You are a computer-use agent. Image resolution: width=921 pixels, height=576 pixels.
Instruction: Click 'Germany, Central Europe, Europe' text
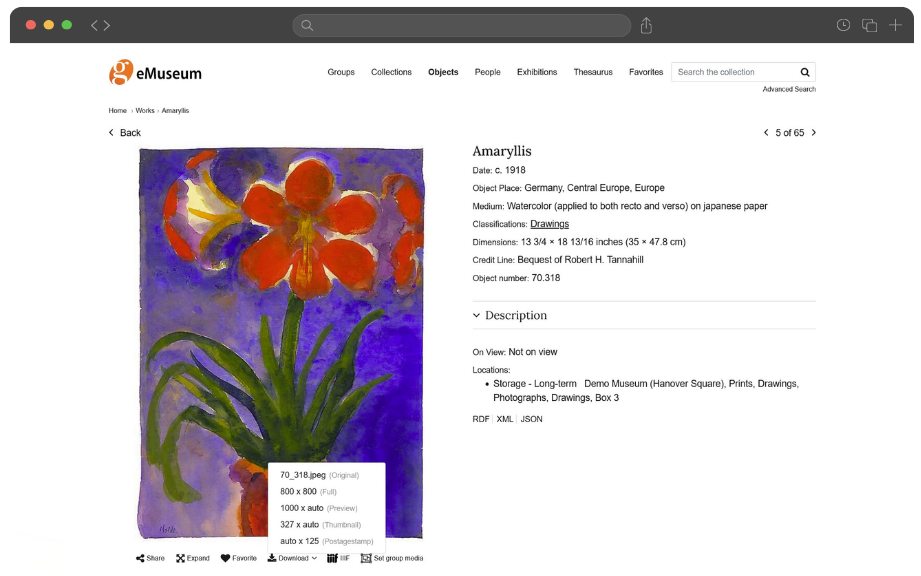pos(594,188)
